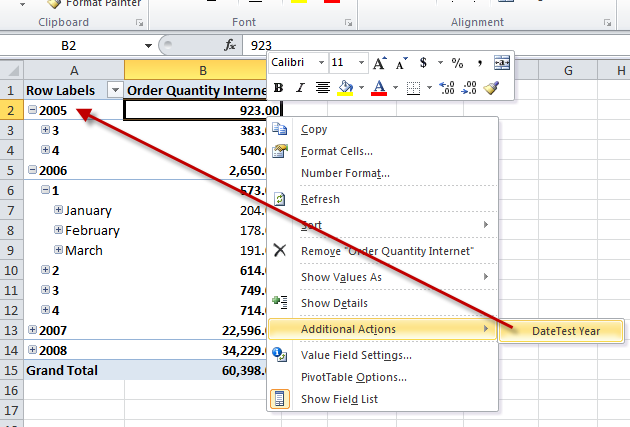This screenshot has width=630, height=427.
Task: Open the font size dropdown showing 11
Action: (x=362, y=63)
